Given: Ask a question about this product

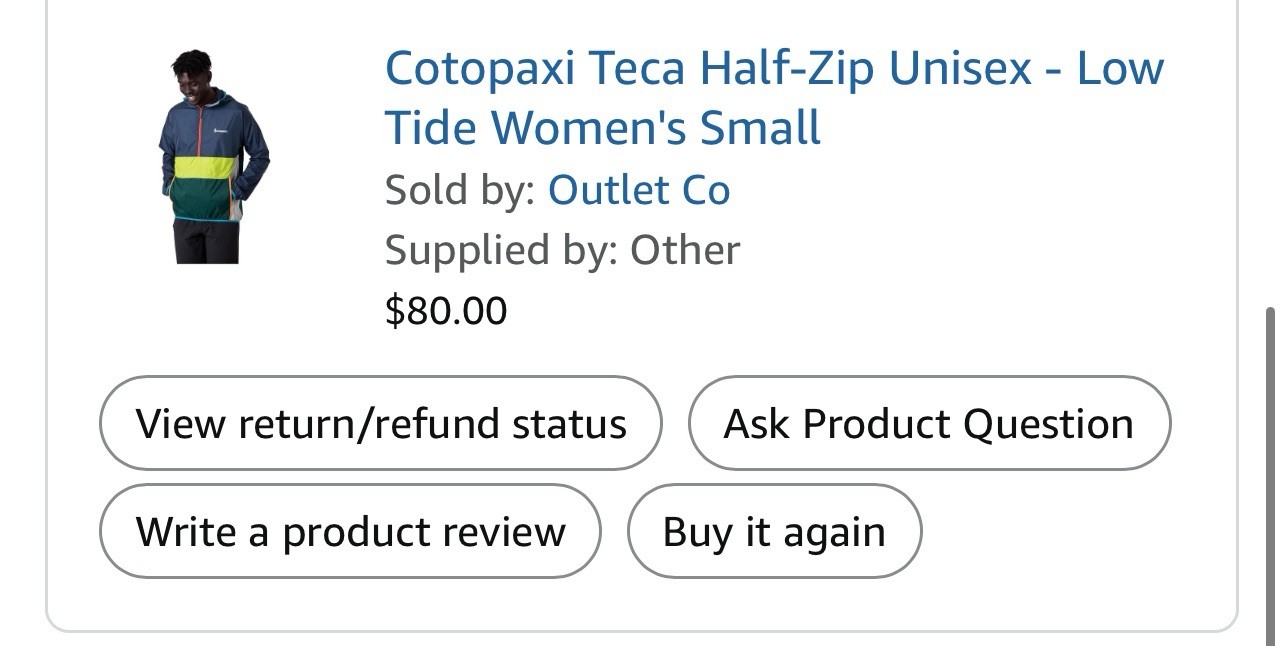Looking at the screenshot, I should pos(928,424).
